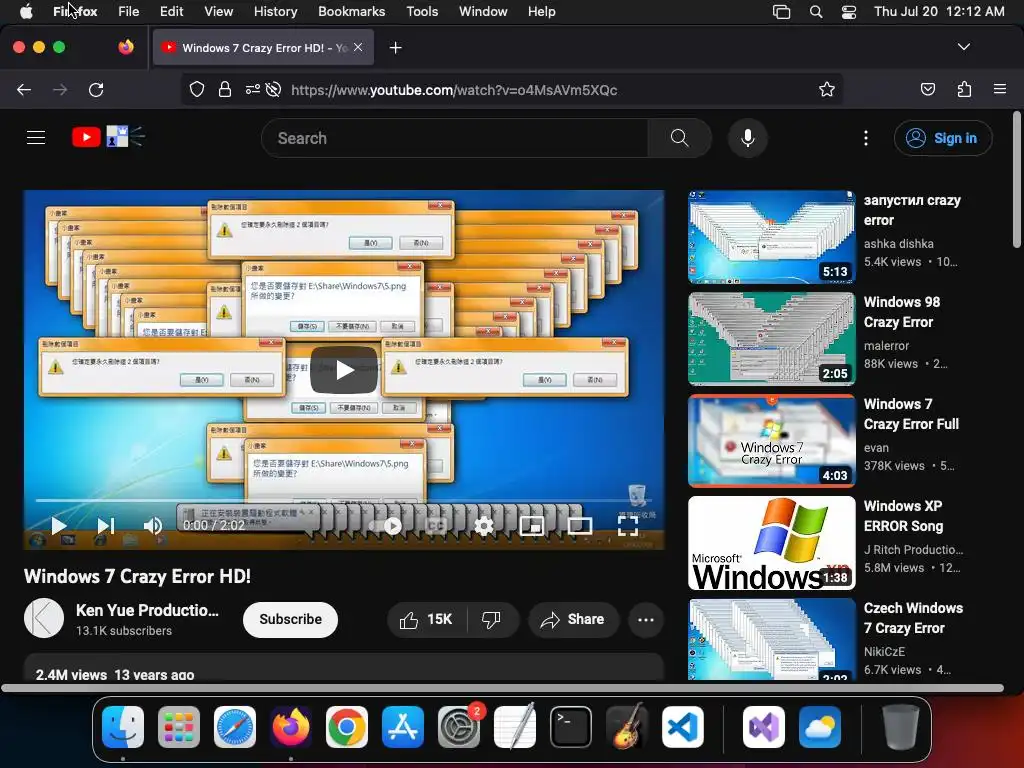Open Google Chrome from the Dock
The width and height of the screenshot is (1024, 768).
pyautogui.click(x=346, y=726)
